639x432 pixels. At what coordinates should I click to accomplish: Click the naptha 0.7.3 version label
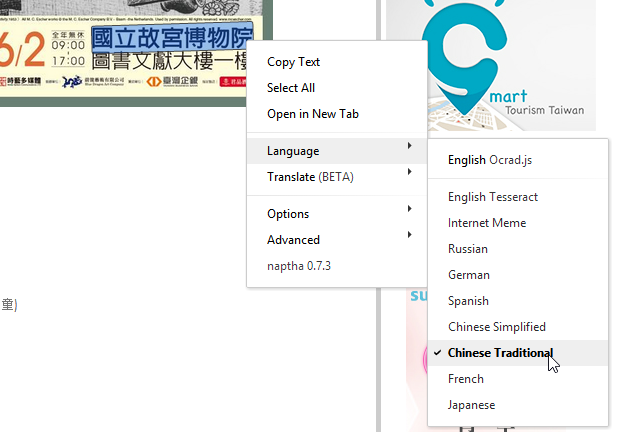[299, 266]
